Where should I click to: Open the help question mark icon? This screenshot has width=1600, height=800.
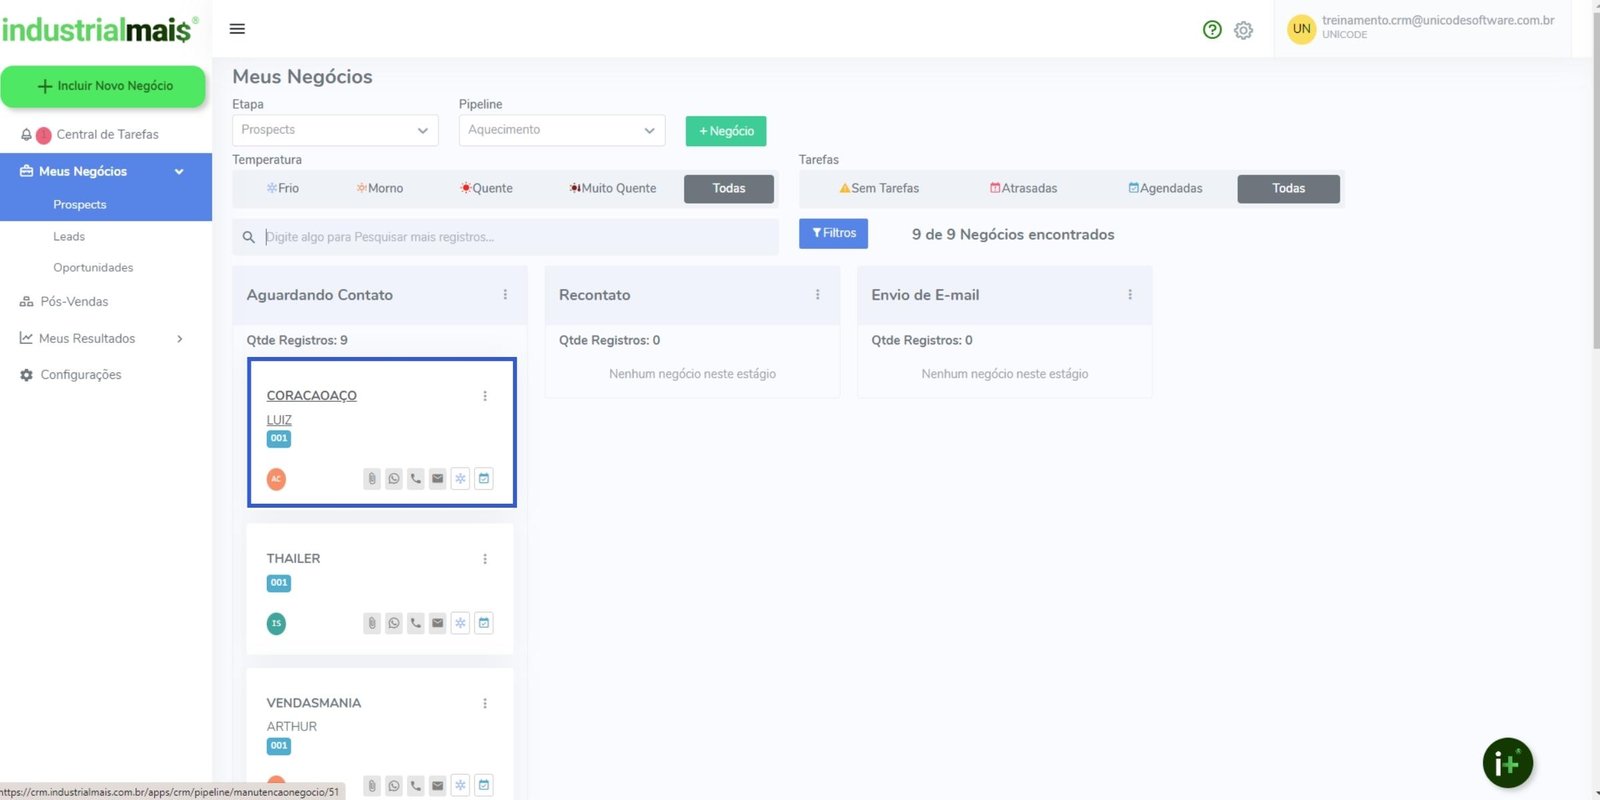(x=1212, y=30)
